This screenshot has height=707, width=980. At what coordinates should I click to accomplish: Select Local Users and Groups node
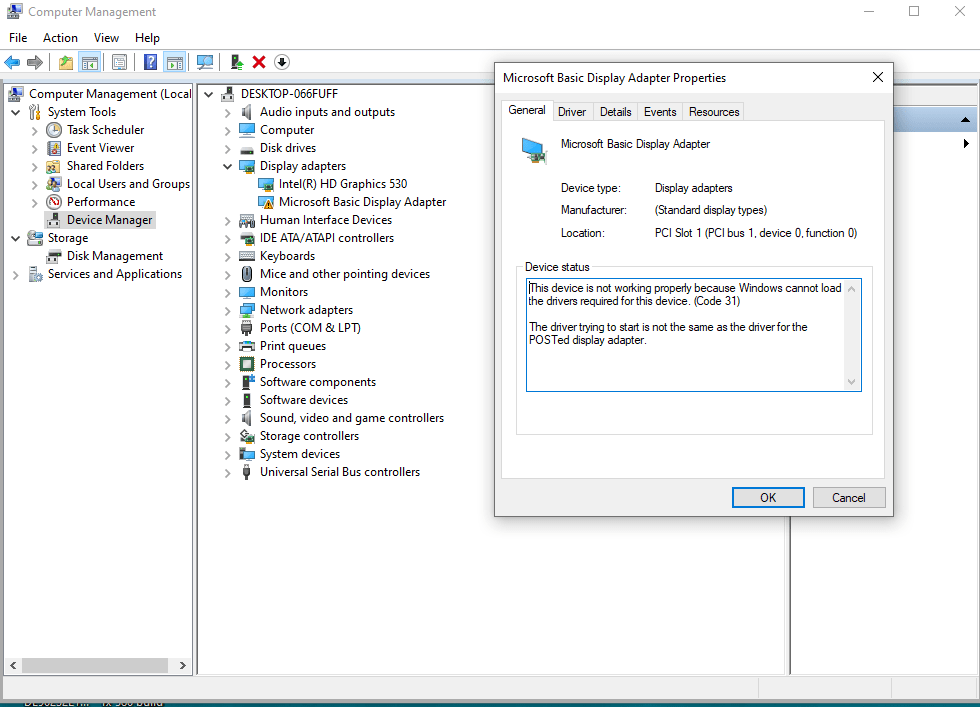(128, 184)
